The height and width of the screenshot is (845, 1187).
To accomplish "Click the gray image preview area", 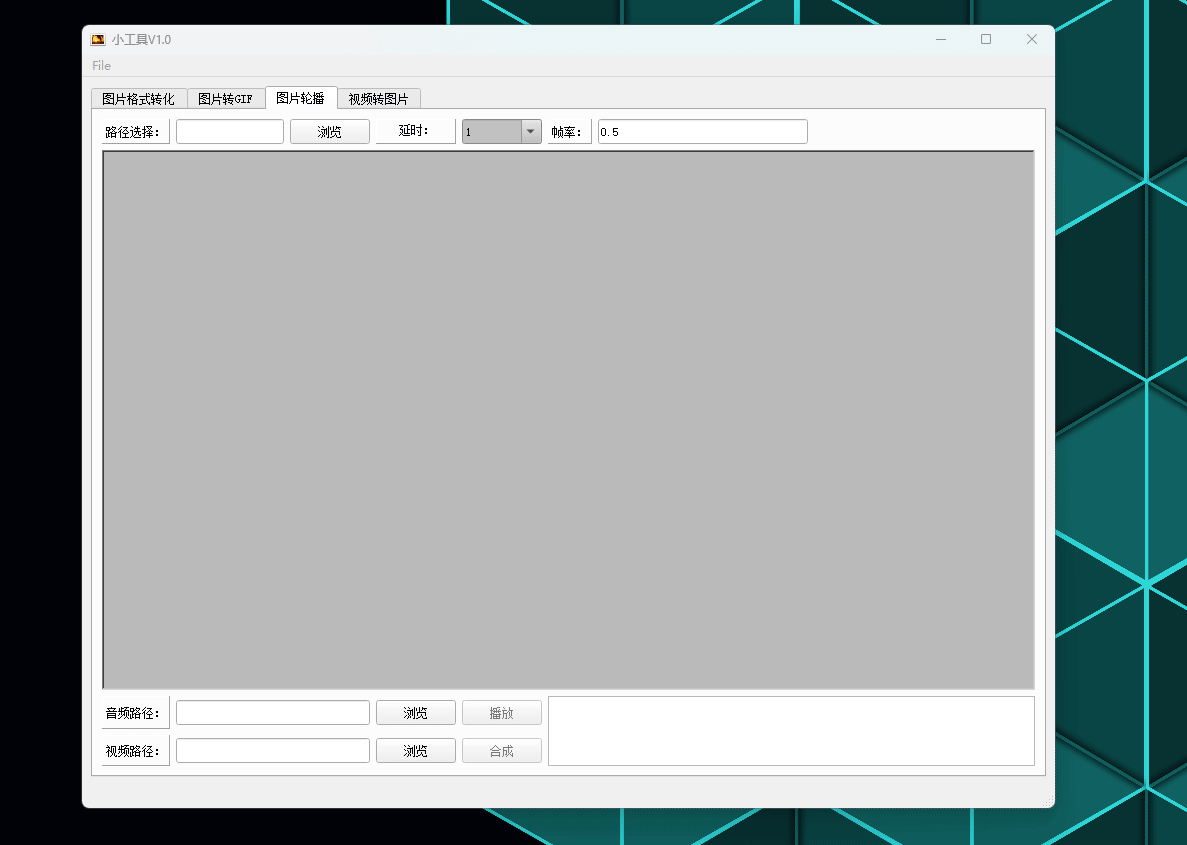I will point(569,420).
